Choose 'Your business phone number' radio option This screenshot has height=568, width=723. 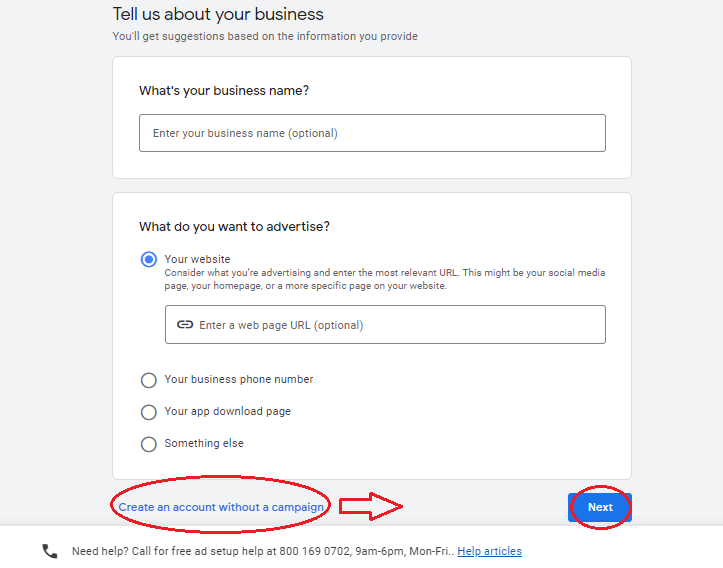click(x=149, y=380)
